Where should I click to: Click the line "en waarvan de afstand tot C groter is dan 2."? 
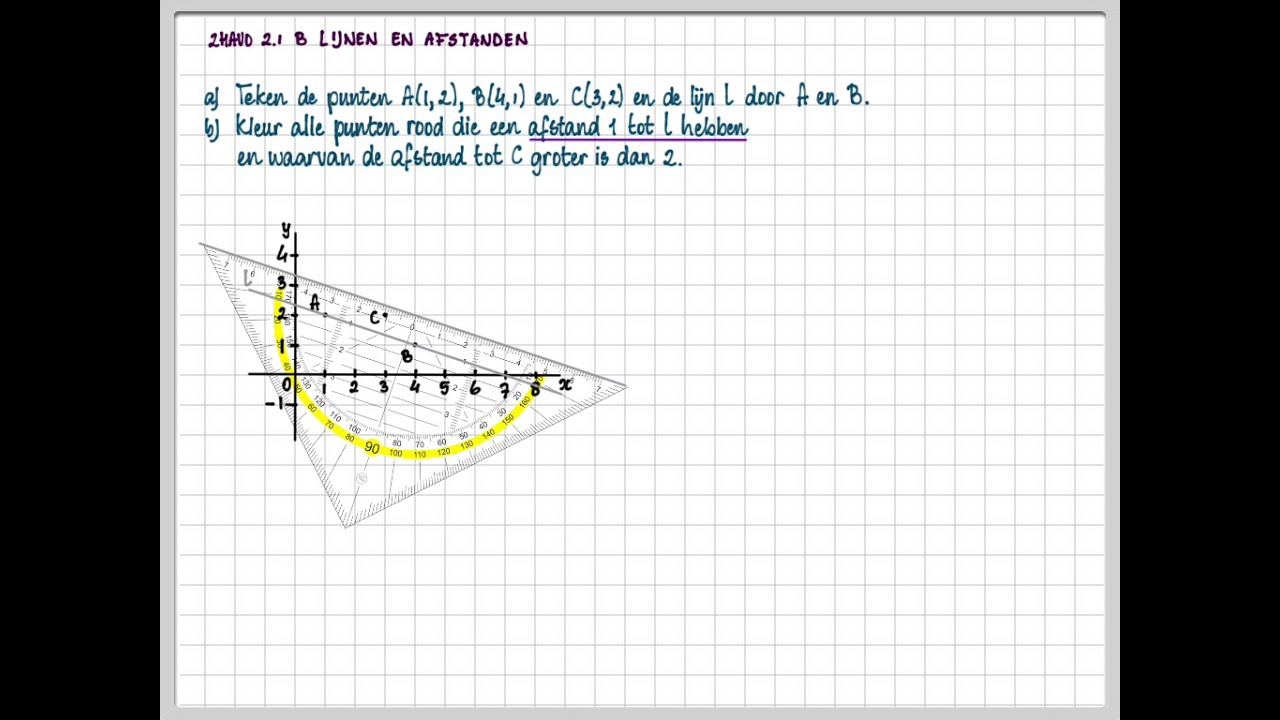point(459,158)
